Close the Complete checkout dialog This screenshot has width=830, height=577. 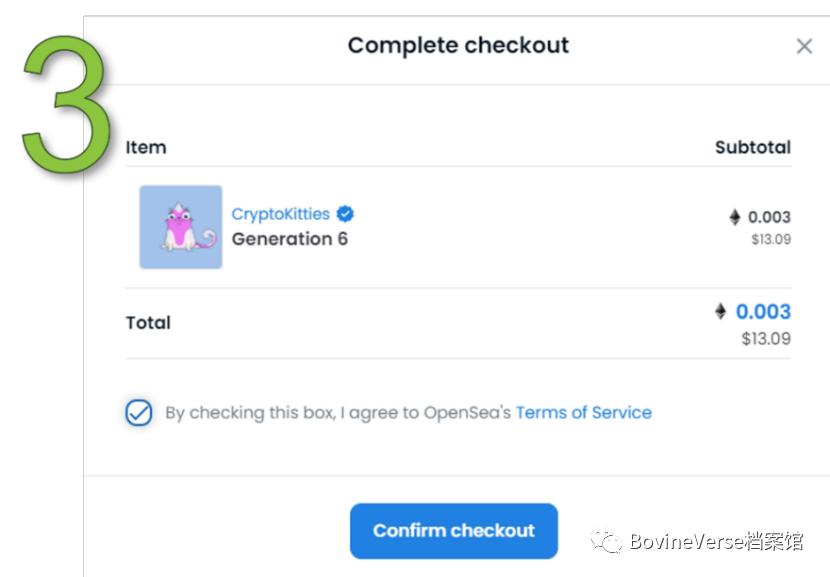(x=804, y=46)
